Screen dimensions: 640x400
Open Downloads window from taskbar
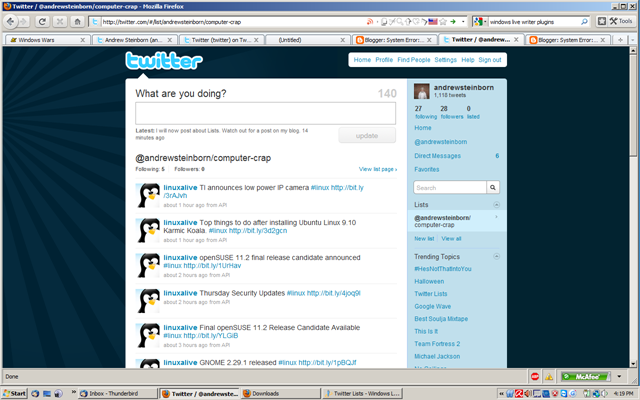point(280,393)
